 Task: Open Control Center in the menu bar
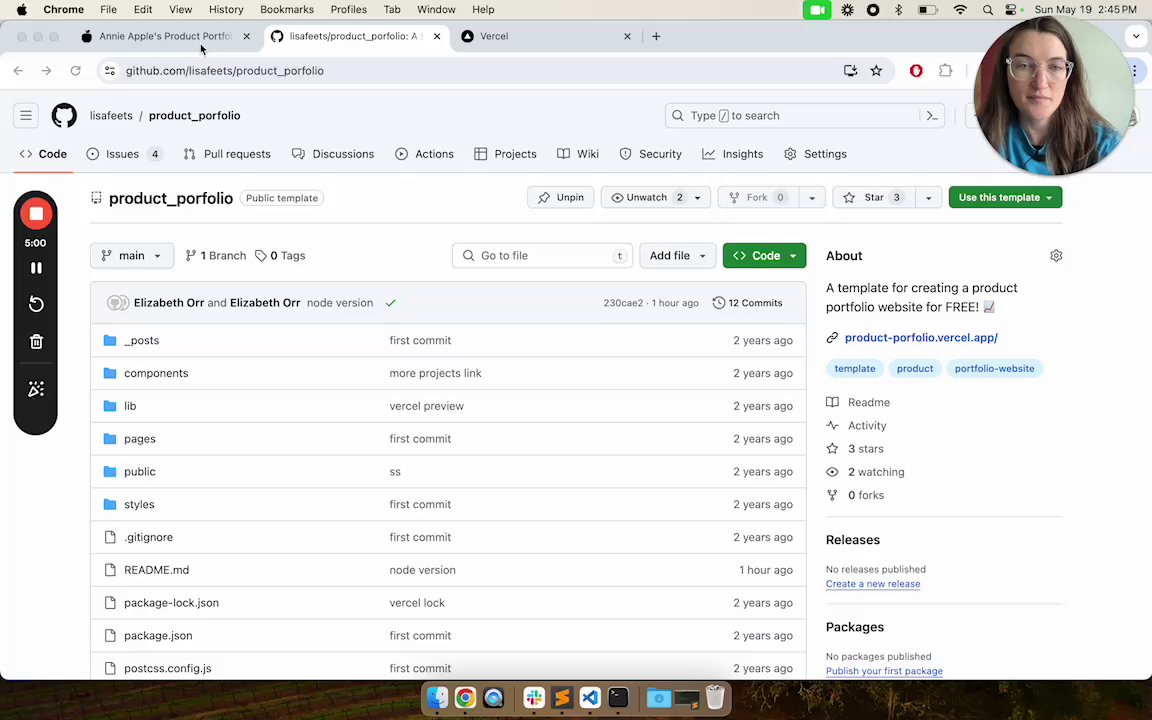[x=1012, y=10]
